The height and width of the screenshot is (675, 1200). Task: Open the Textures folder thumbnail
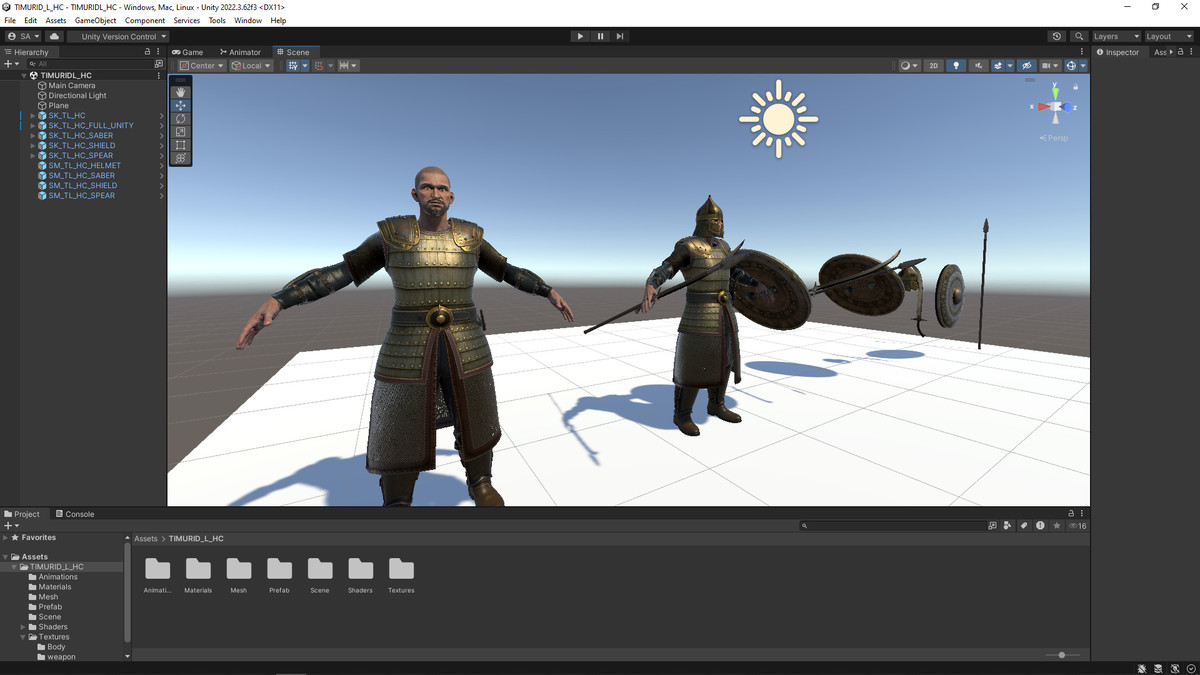[x=401, y=570]
